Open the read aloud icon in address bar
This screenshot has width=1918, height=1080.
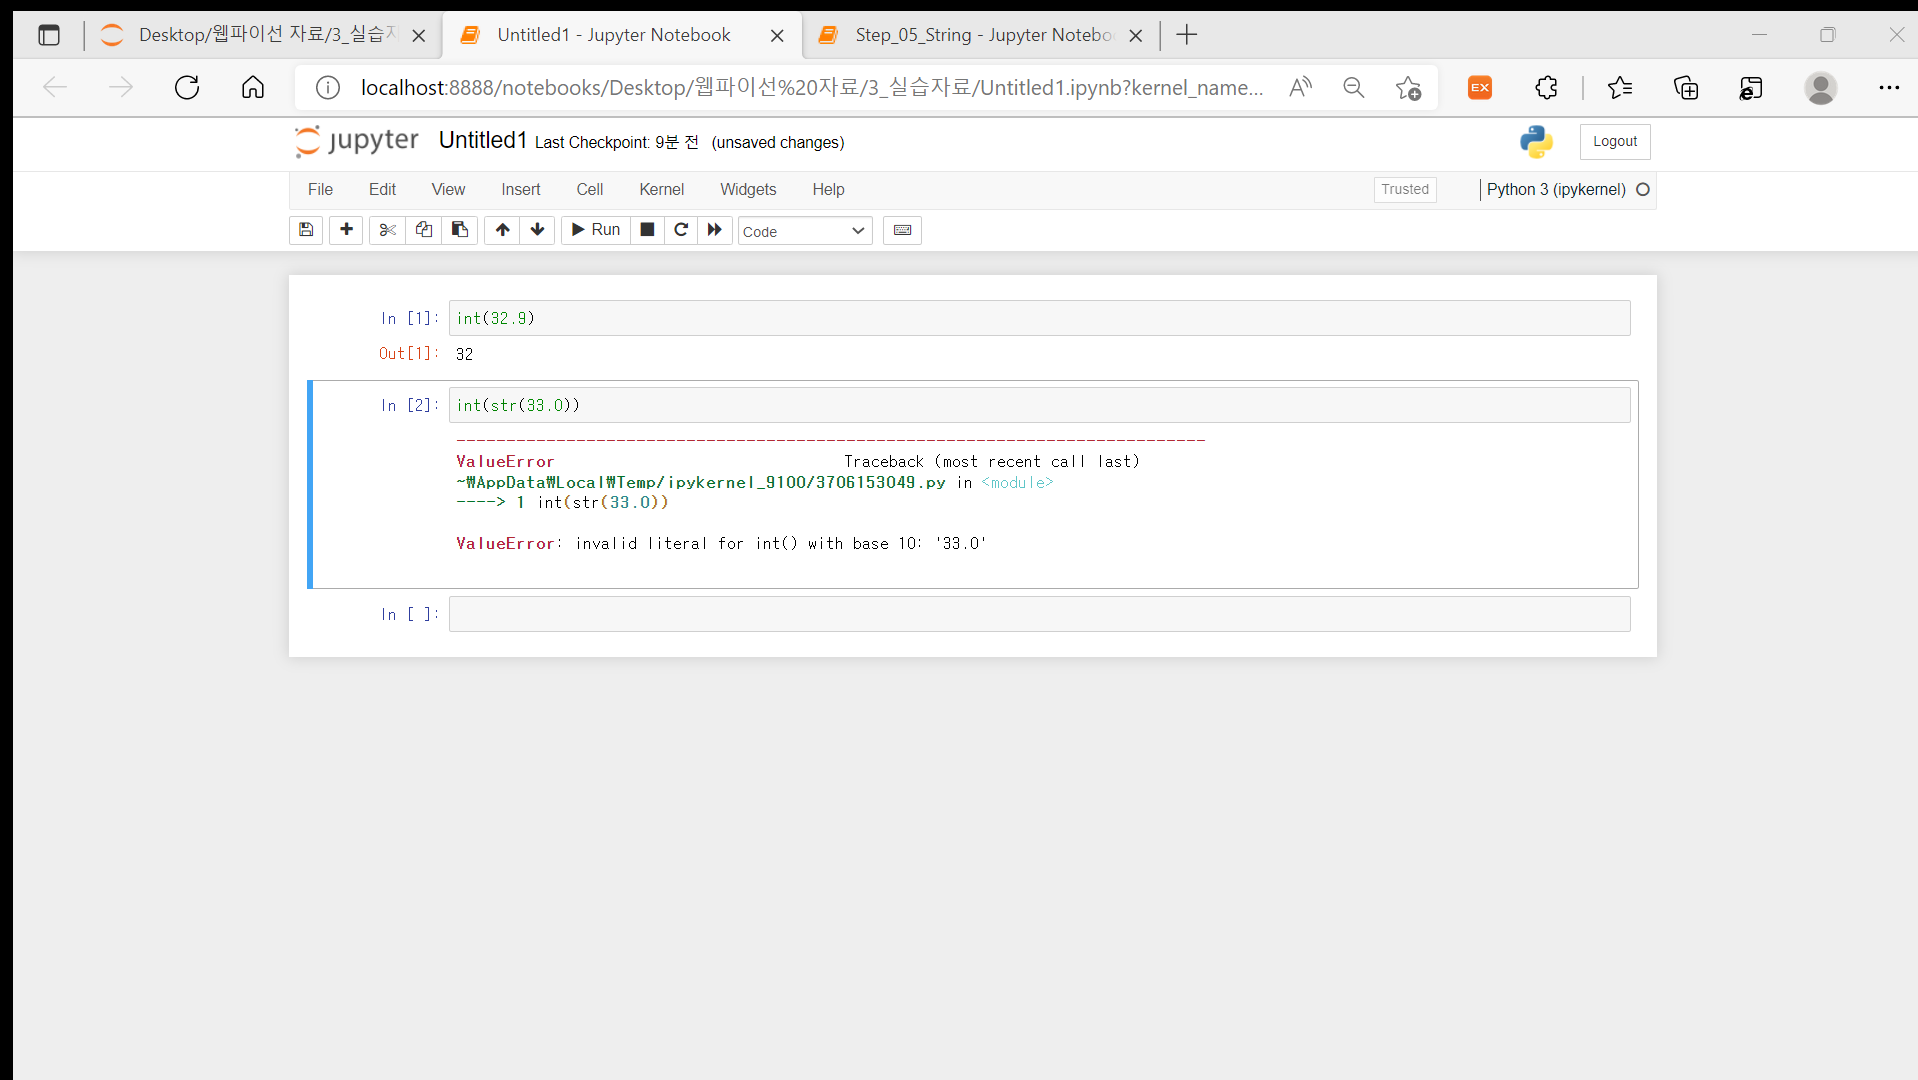click(x=1300, y=88)
